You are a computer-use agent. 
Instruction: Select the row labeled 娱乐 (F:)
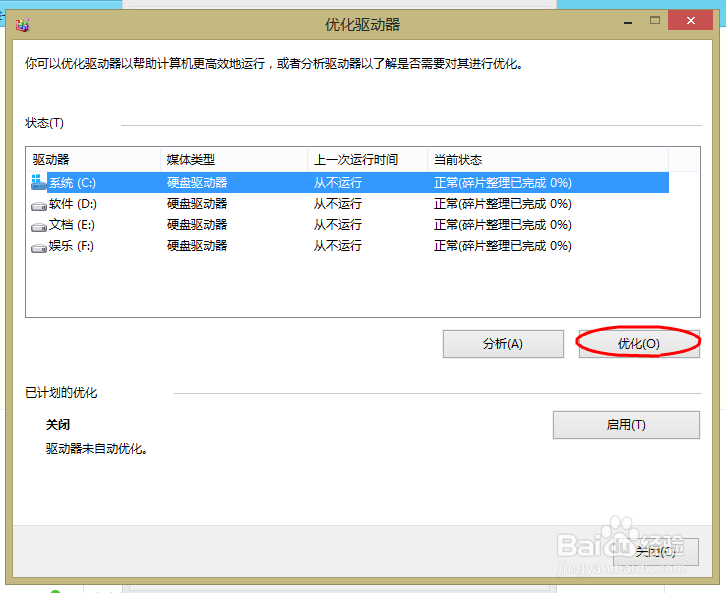coord(350,245)
